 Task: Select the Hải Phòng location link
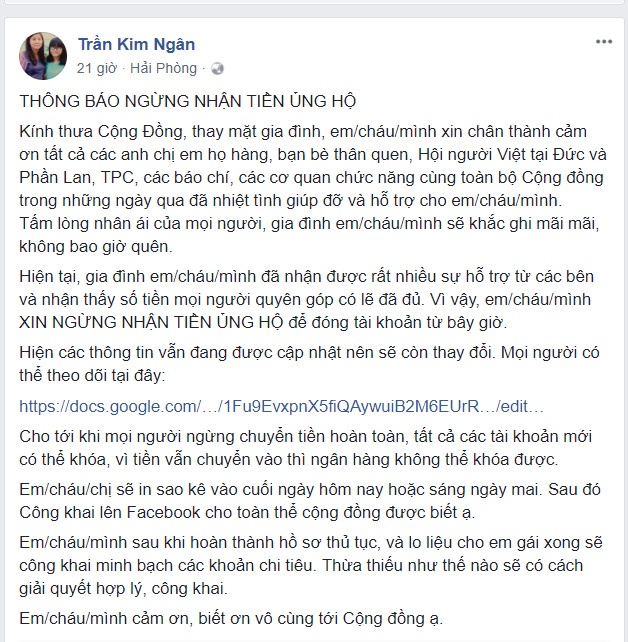pyautogui.click(x=163, y=68)
